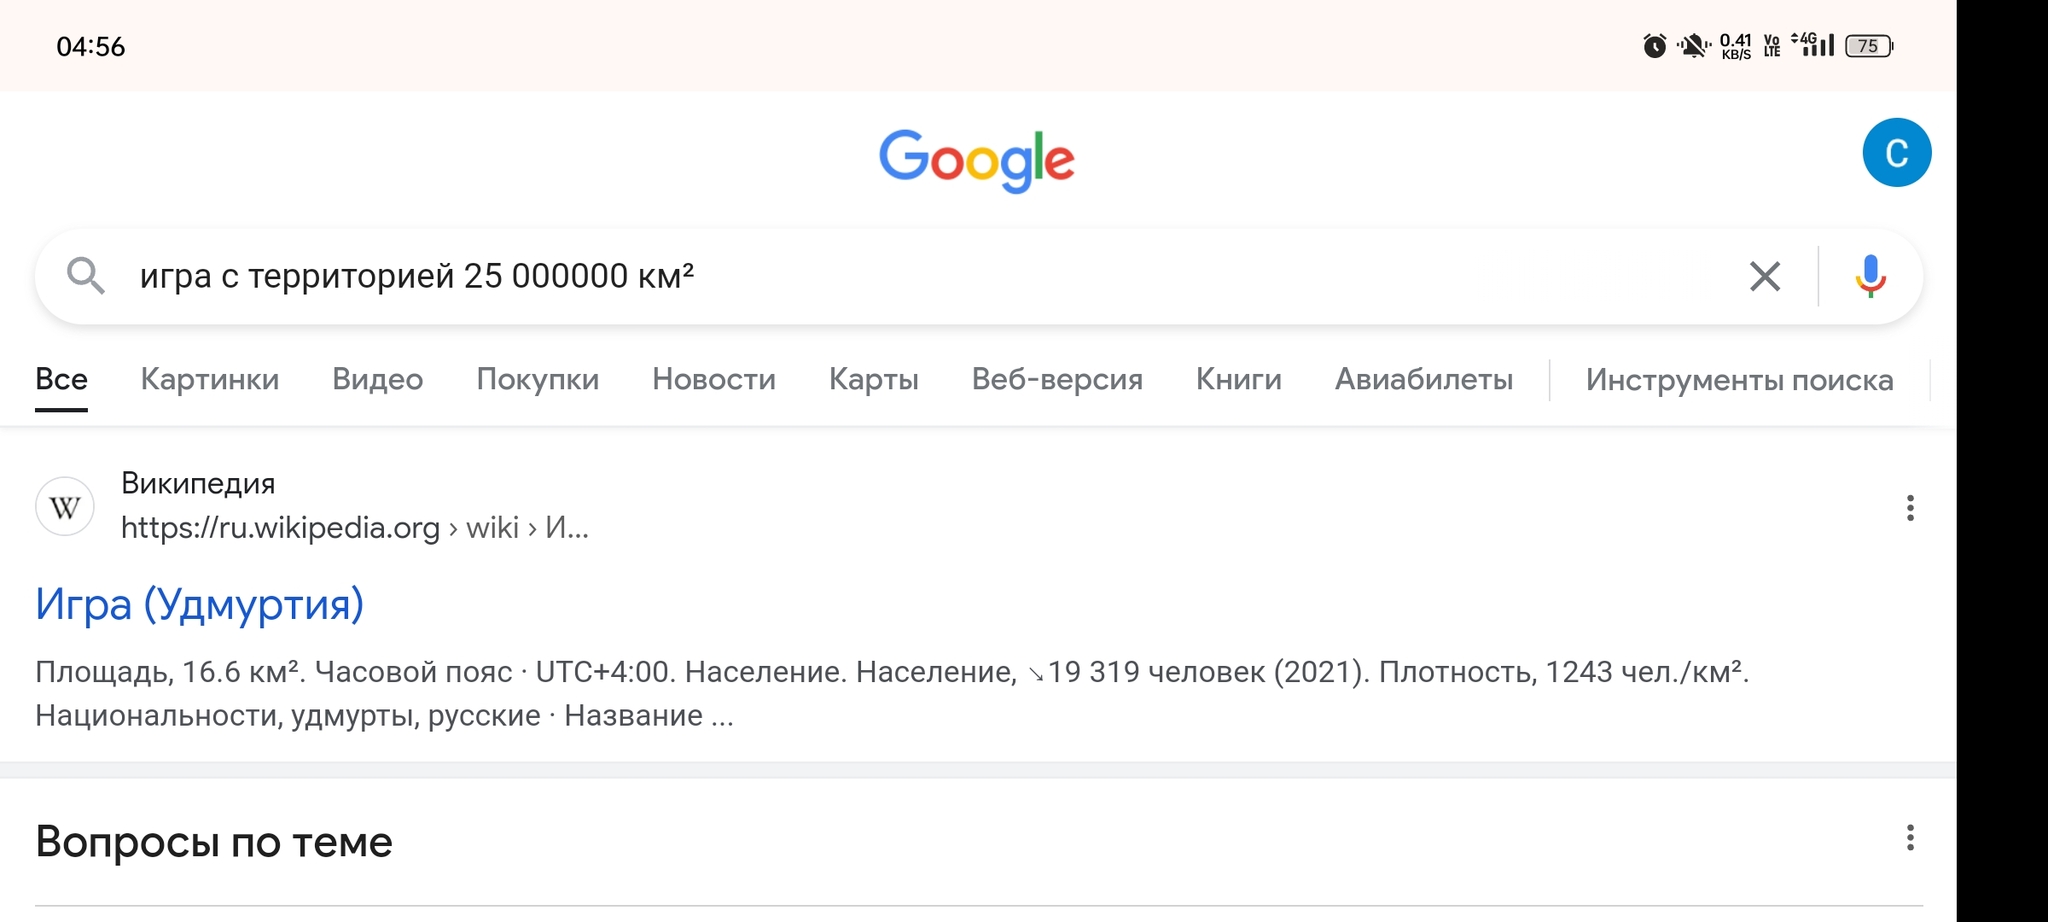Open the Google logo homepage
This screenshot has width=2048, height=922.
tap(977, 160)
